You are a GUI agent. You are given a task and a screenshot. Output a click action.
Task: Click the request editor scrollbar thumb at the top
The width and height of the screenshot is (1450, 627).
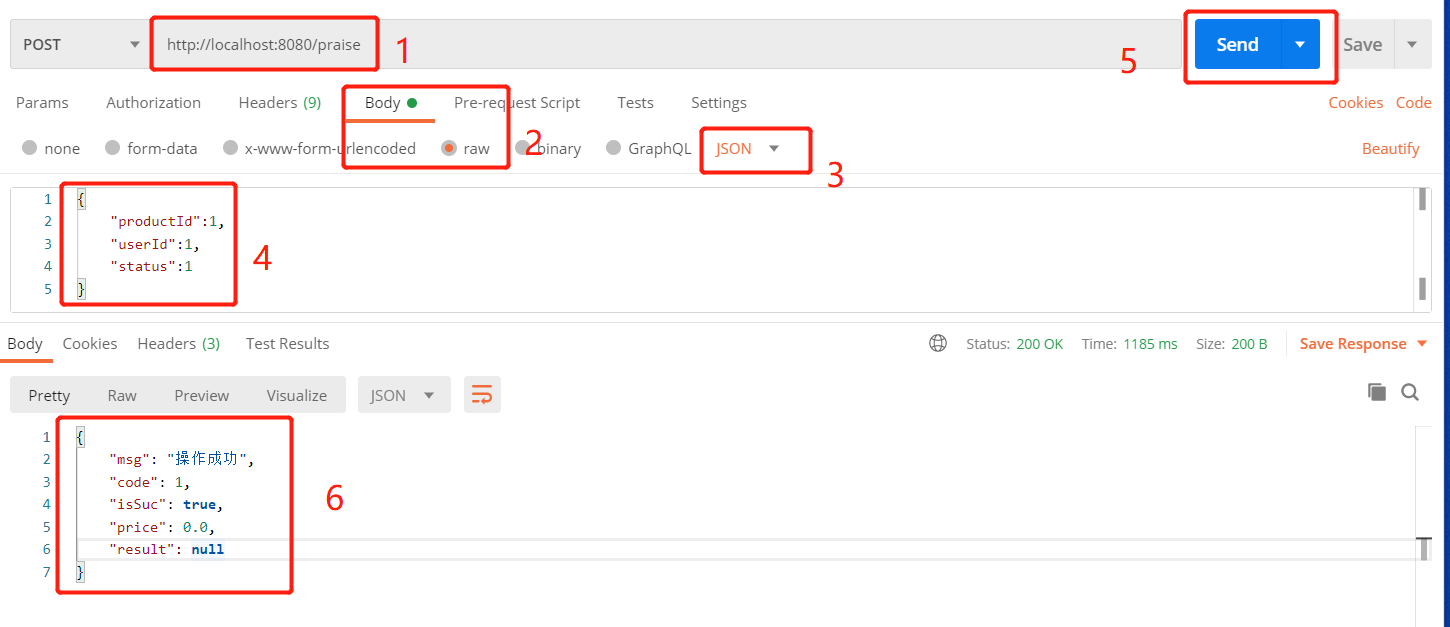click(1422, 199)
